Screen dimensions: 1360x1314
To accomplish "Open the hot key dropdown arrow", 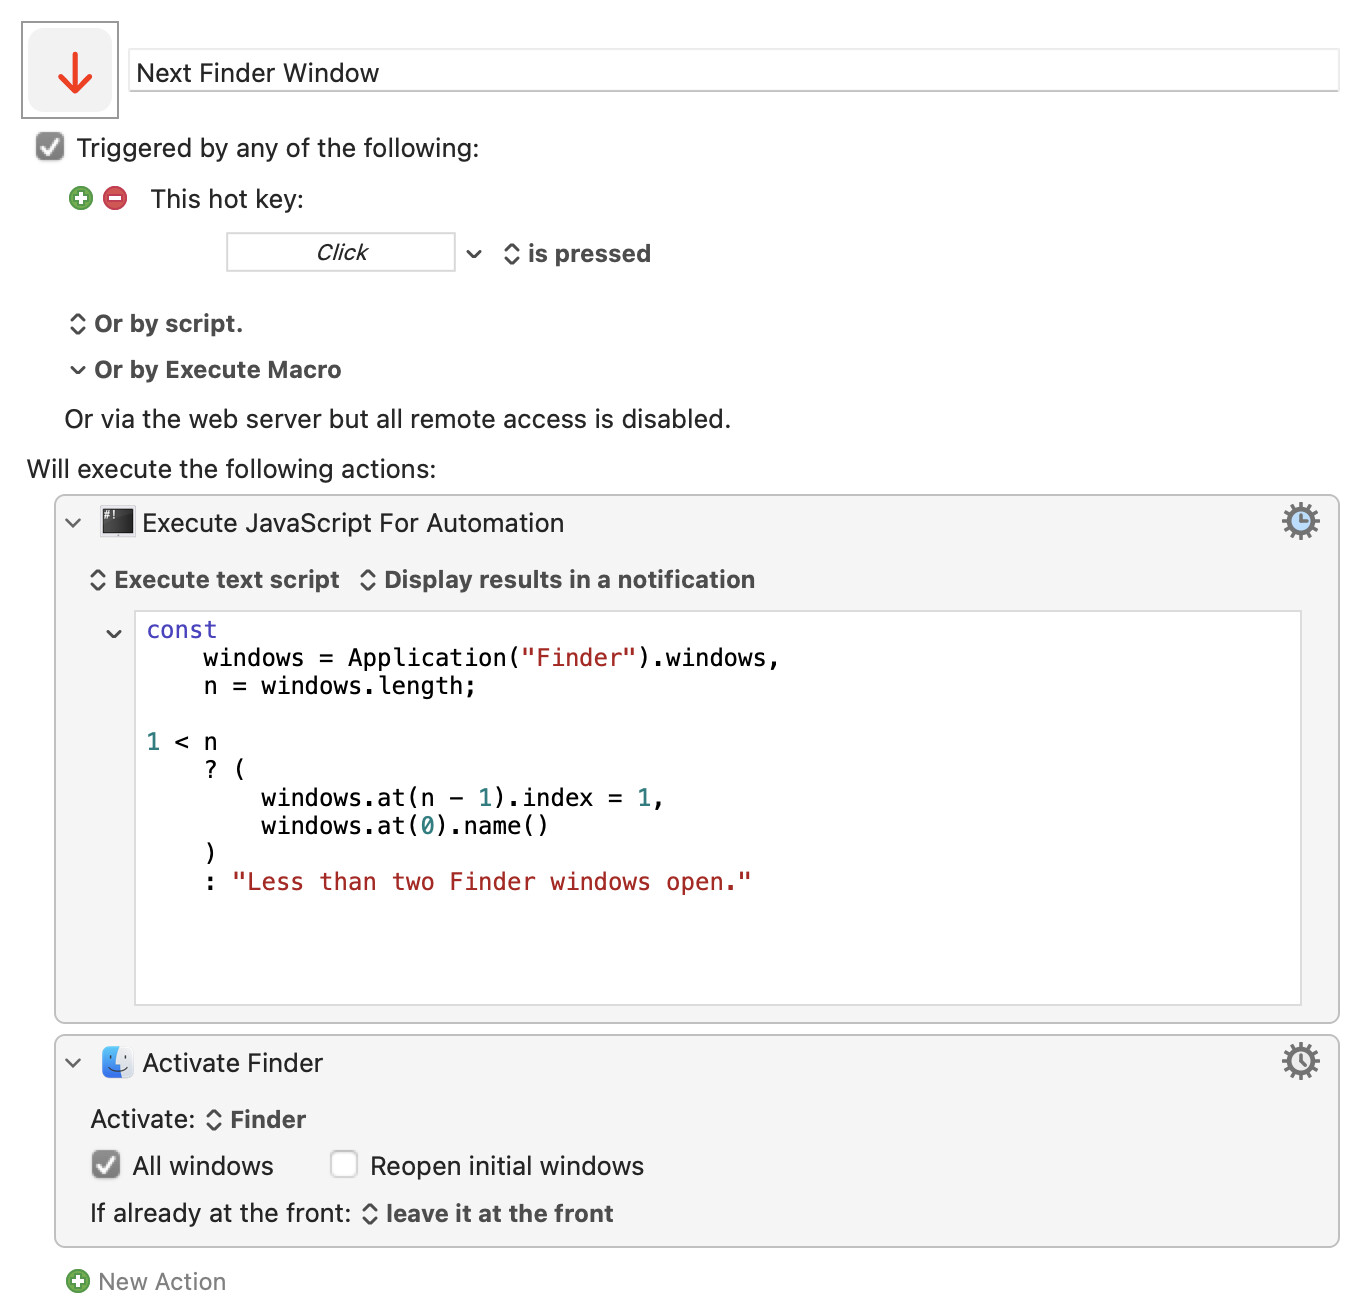I will coord(475,254).
